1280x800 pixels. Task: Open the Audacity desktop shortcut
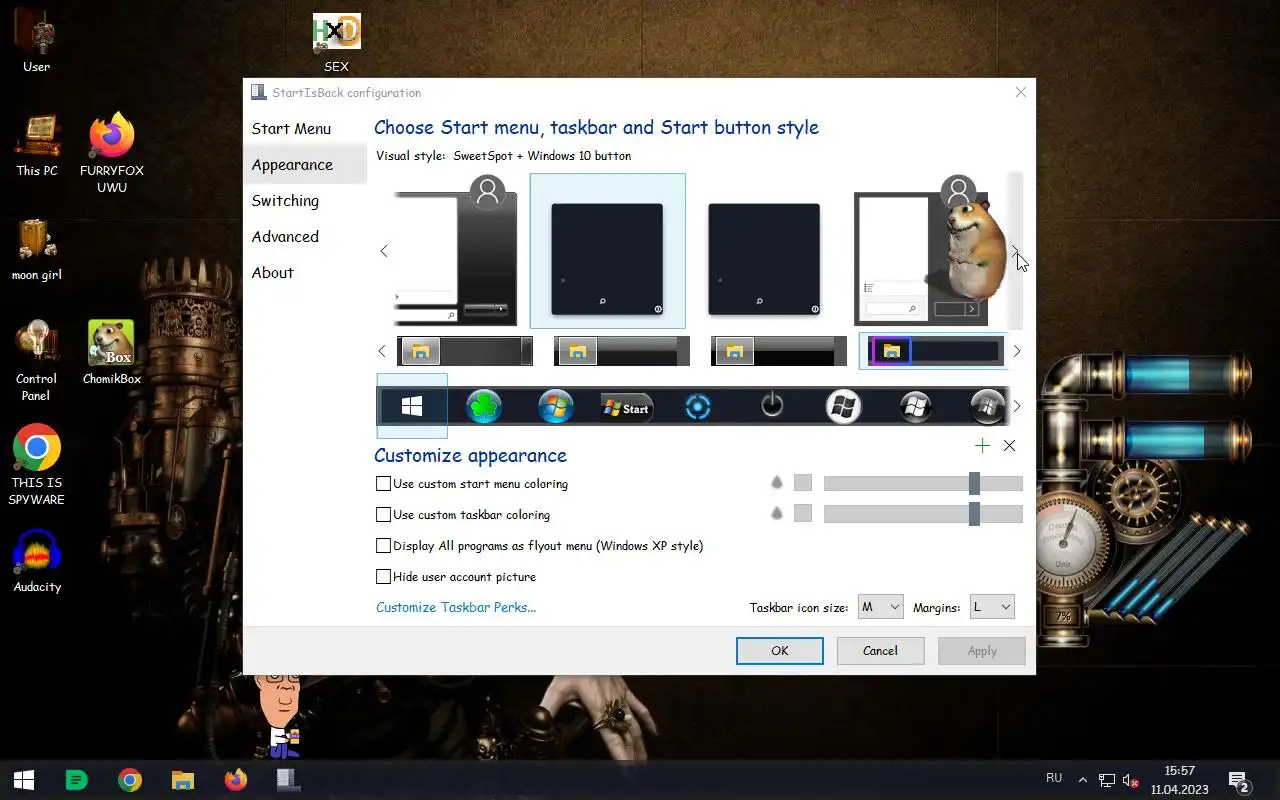(37, 561)
